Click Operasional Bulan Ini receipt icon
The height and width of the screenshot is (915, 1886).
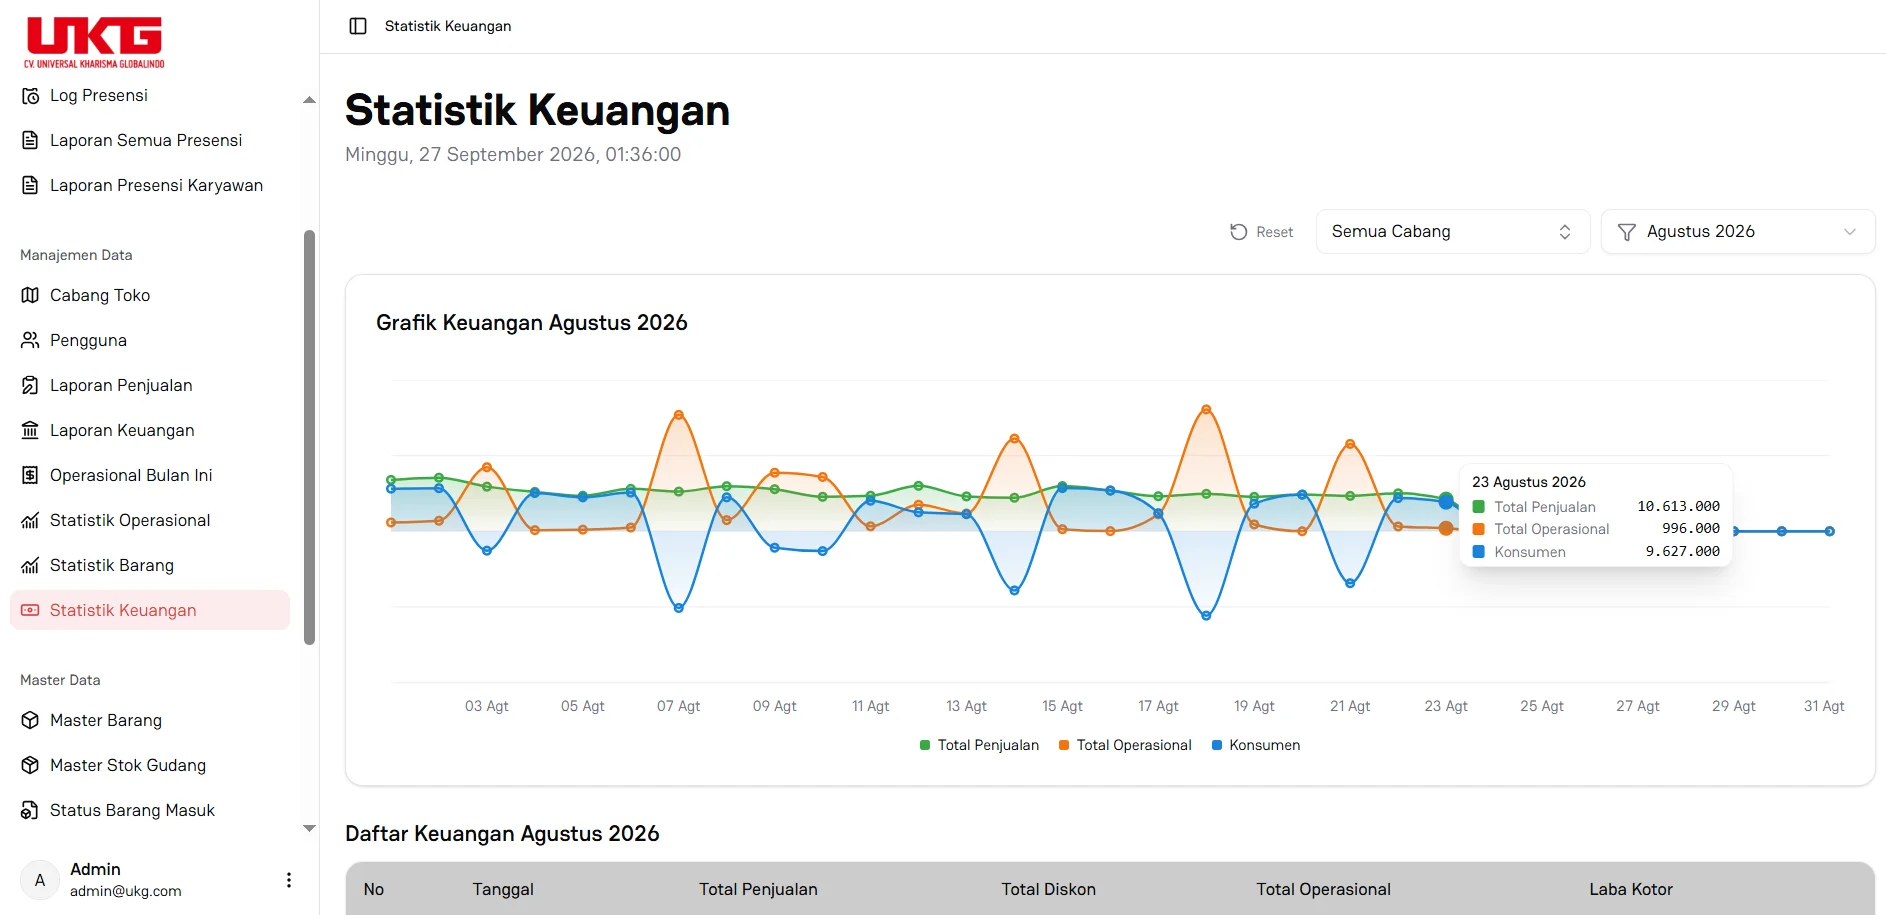[30, 476]
